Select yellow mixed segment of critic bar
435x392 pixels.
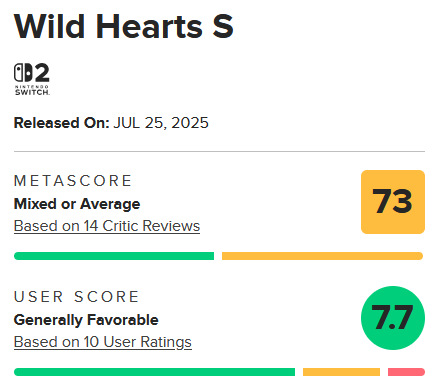tap(322, 256)
